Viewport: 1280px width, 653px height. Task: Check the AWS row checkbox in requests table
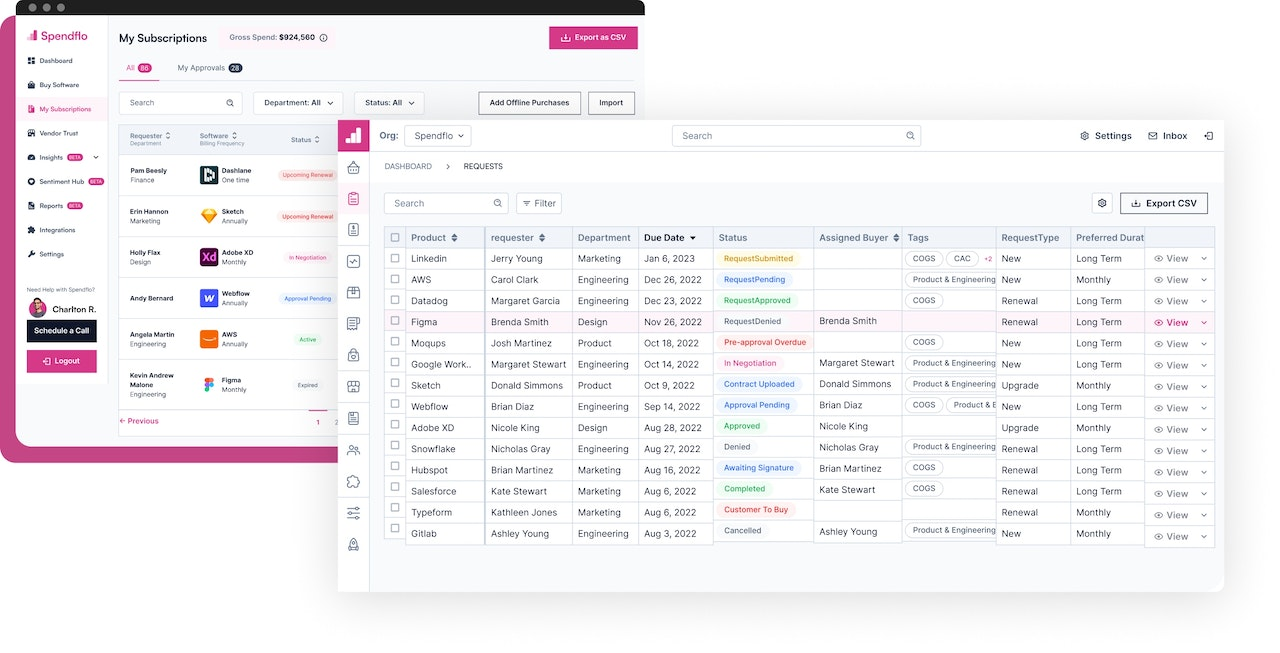(x=395, y=279)
